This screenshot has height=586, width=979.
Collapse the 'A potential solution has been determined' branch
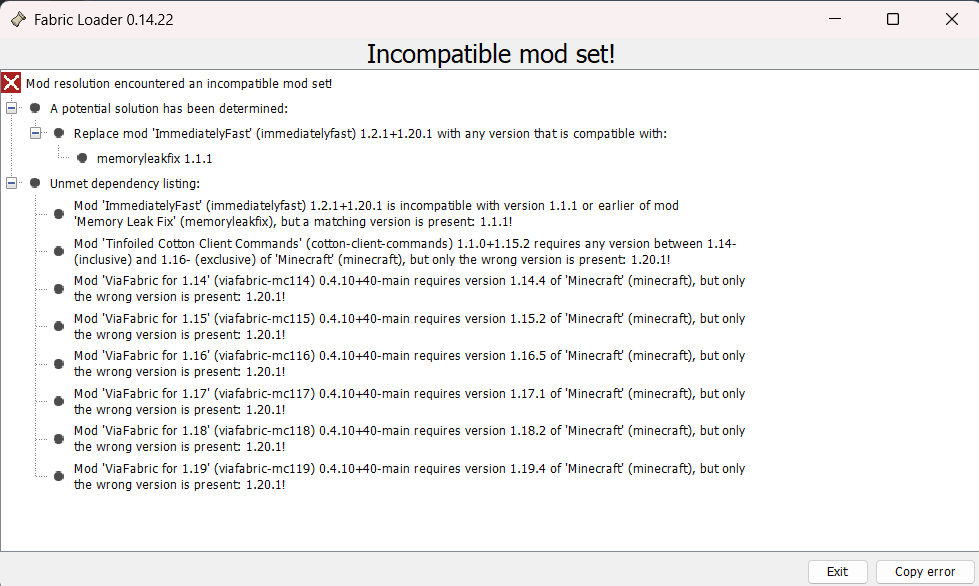click(11, 108)
